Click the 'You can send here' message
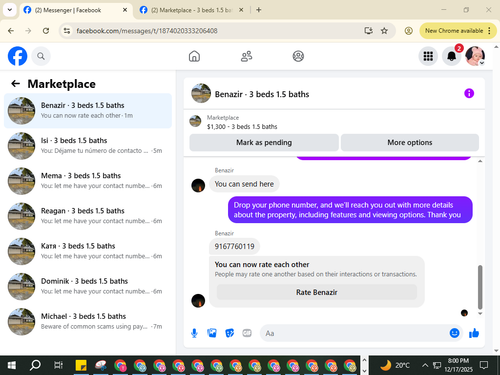500x375 pixels. click(244, 184)
